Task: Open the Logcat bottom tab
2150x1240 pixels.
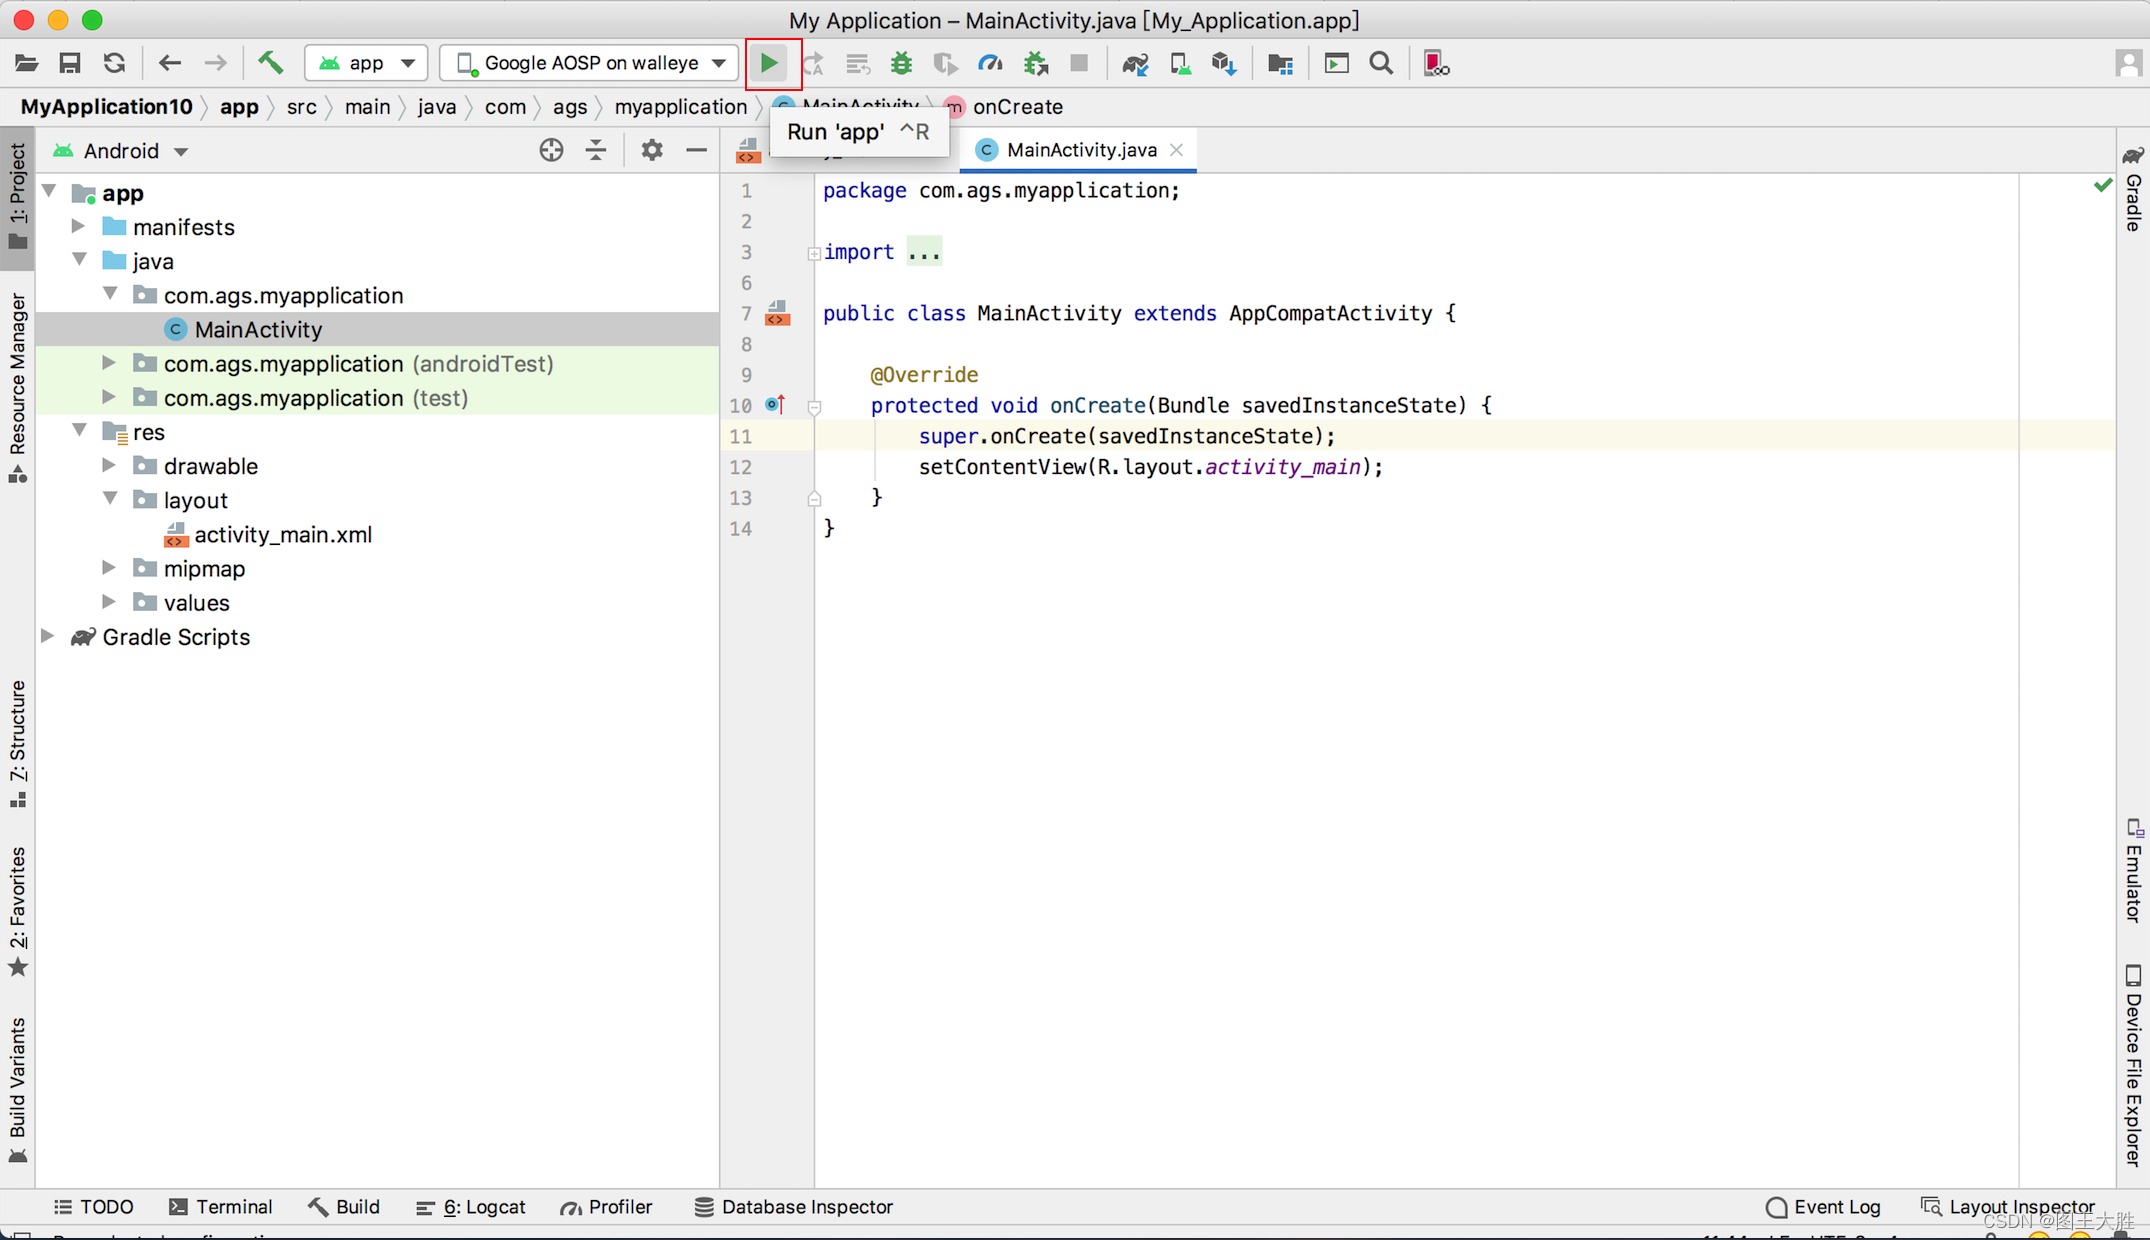Action: click(x=471, y=1207)
